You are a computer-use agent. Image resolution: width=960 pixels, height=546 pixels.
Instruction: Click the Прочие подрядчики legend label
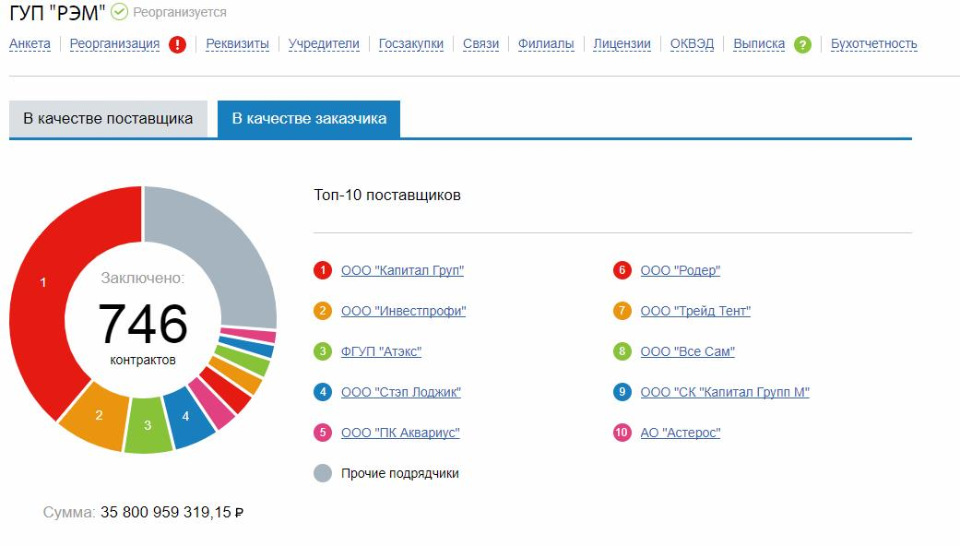point(400,473)
